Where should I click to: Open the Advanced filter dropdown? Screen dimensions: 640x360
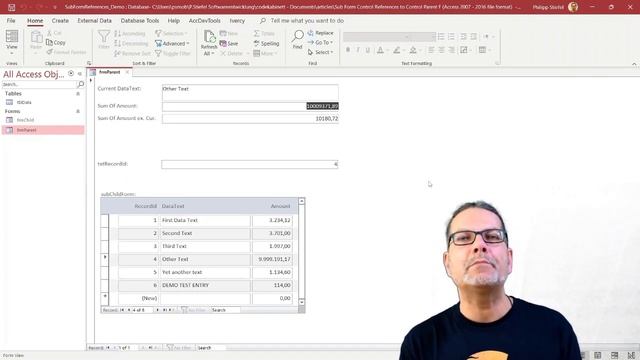[x=172, y=43]
